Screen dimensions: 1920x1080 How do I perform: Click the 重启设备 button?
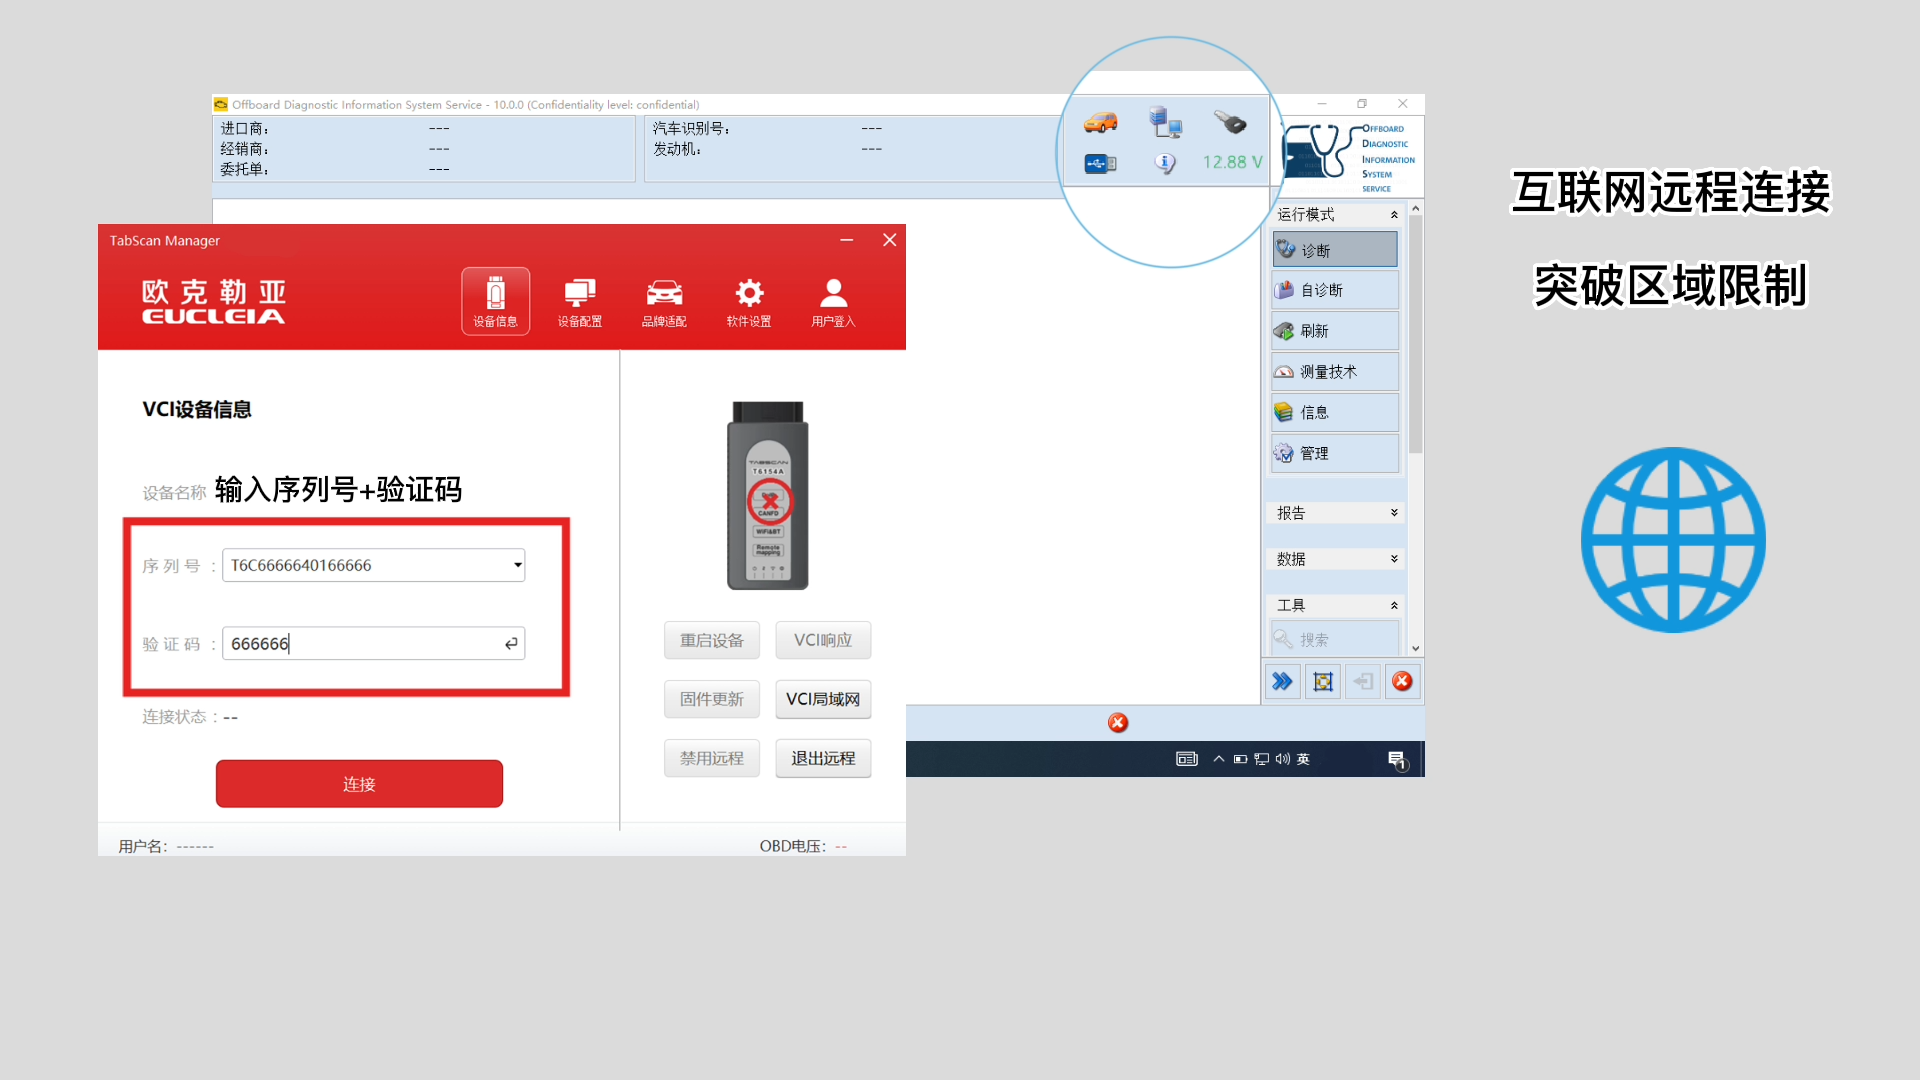712,640
